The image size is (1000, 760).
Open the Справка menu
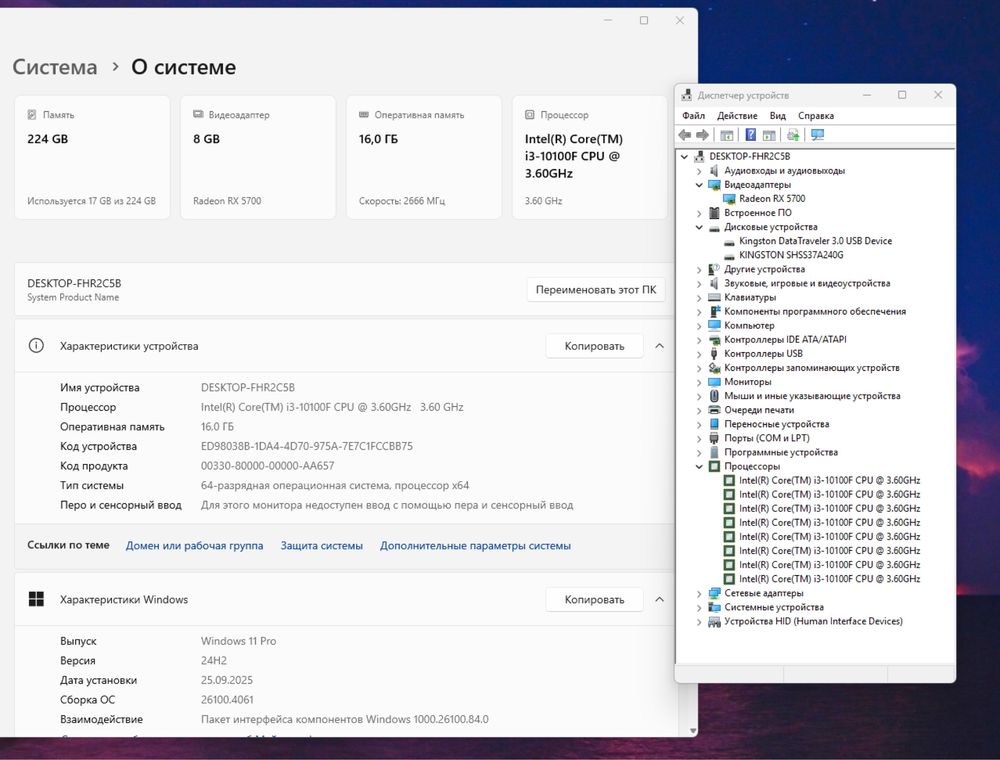coord(816,115)
